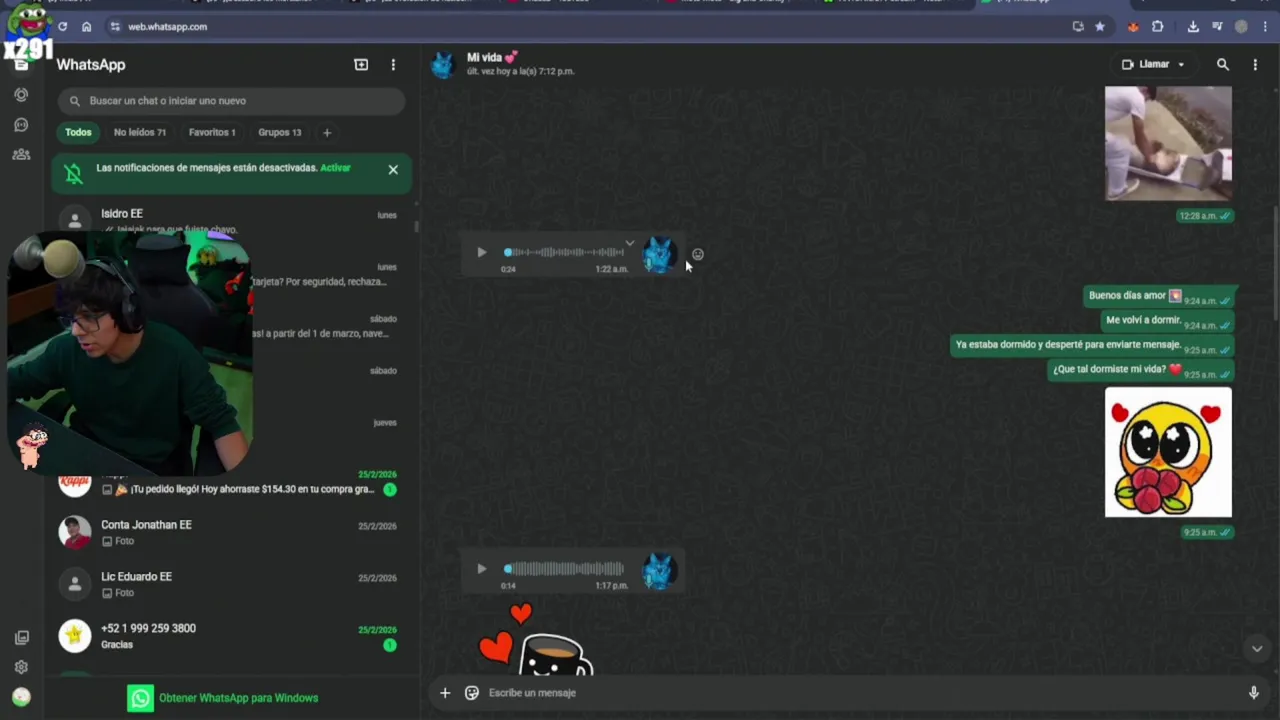Go to the browser home page

[86, 27]
